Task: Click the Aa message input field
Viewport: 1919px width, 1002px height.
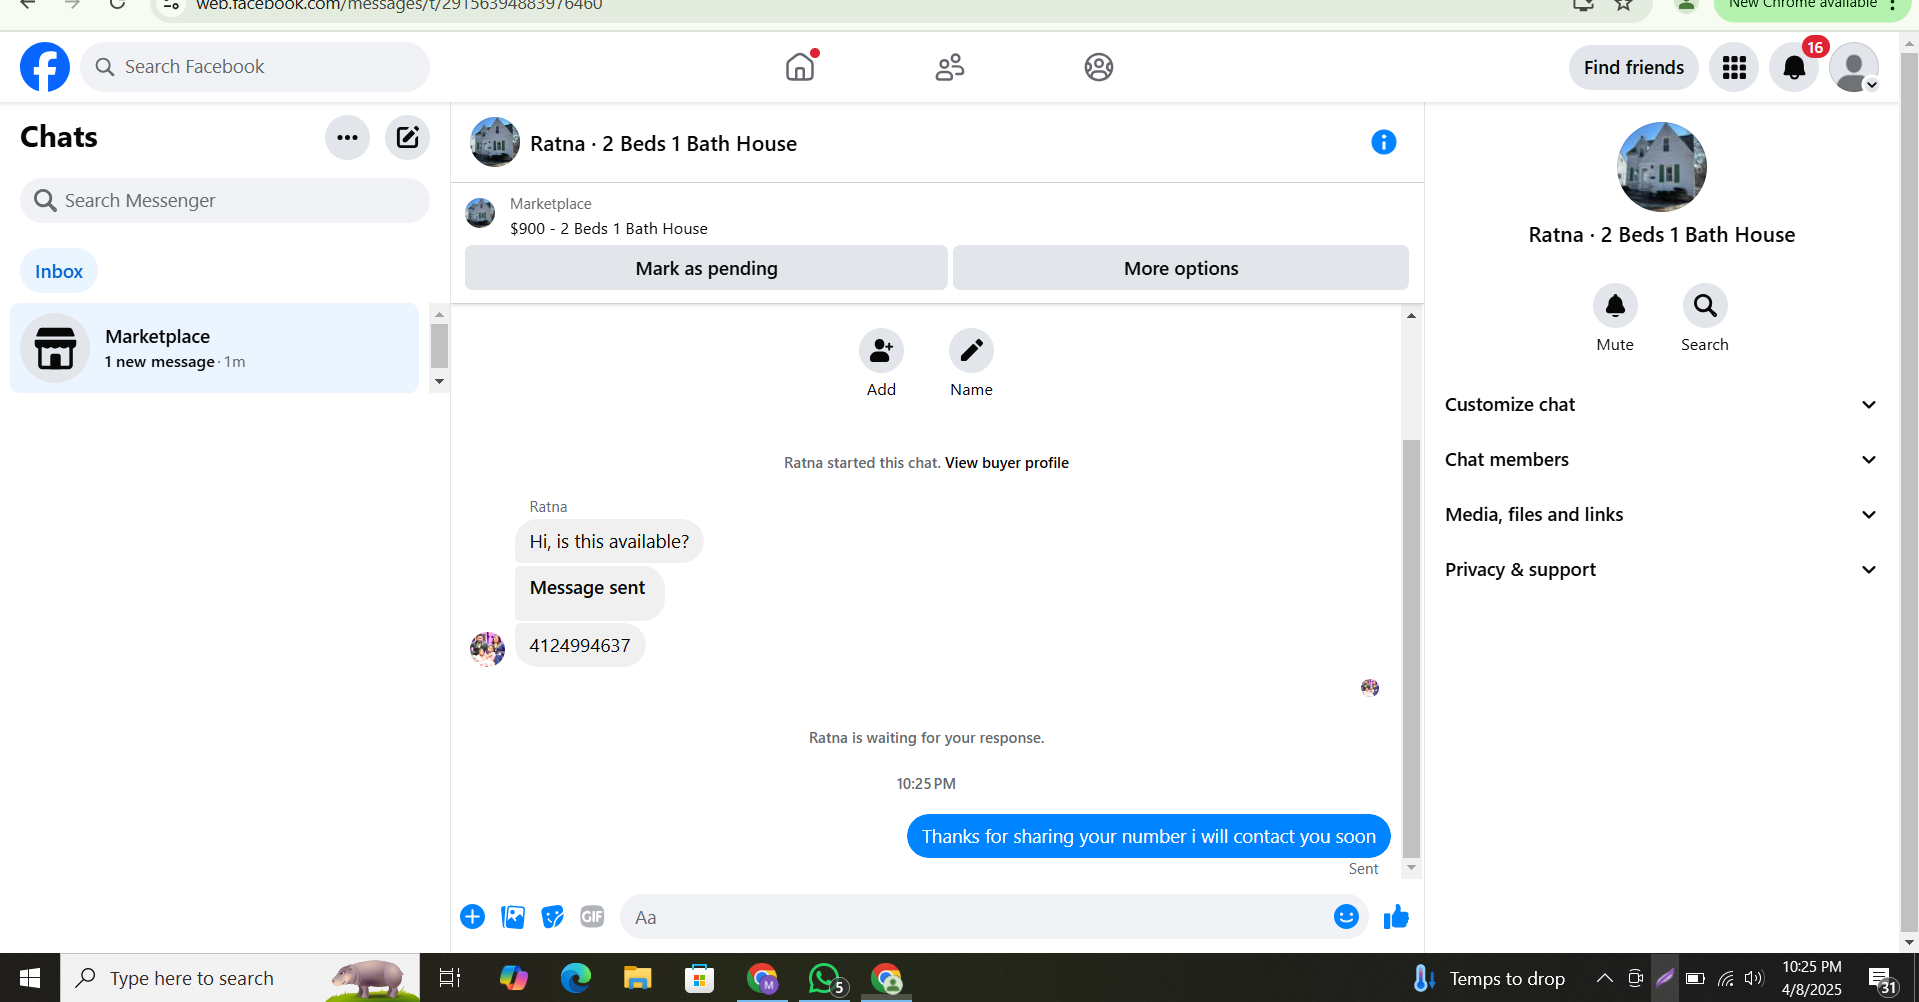Action: pyautogui.click(x=975, y=917)
